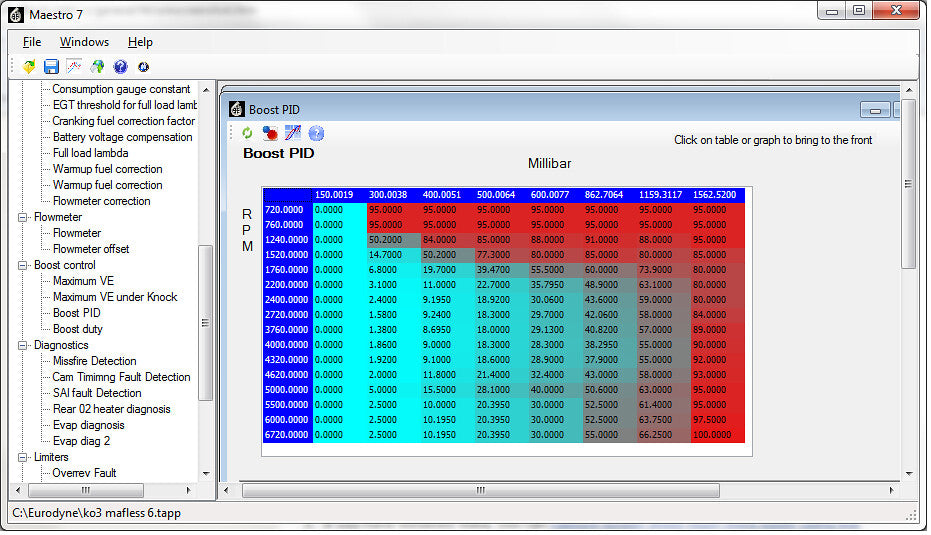Screen dimensions: 931x535
Task: Open the Windows menu
Action: 84,42
